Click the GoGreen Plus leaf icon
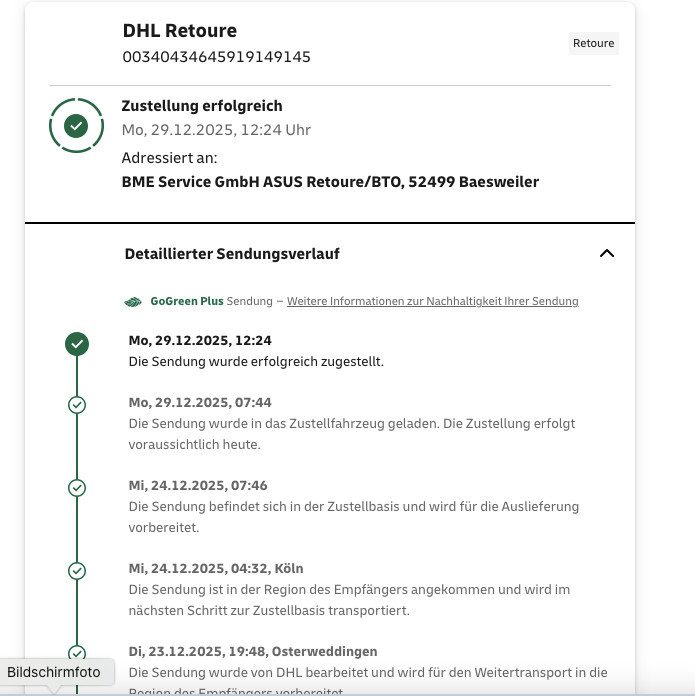This screenshot has height=696, width=695. 133,302
